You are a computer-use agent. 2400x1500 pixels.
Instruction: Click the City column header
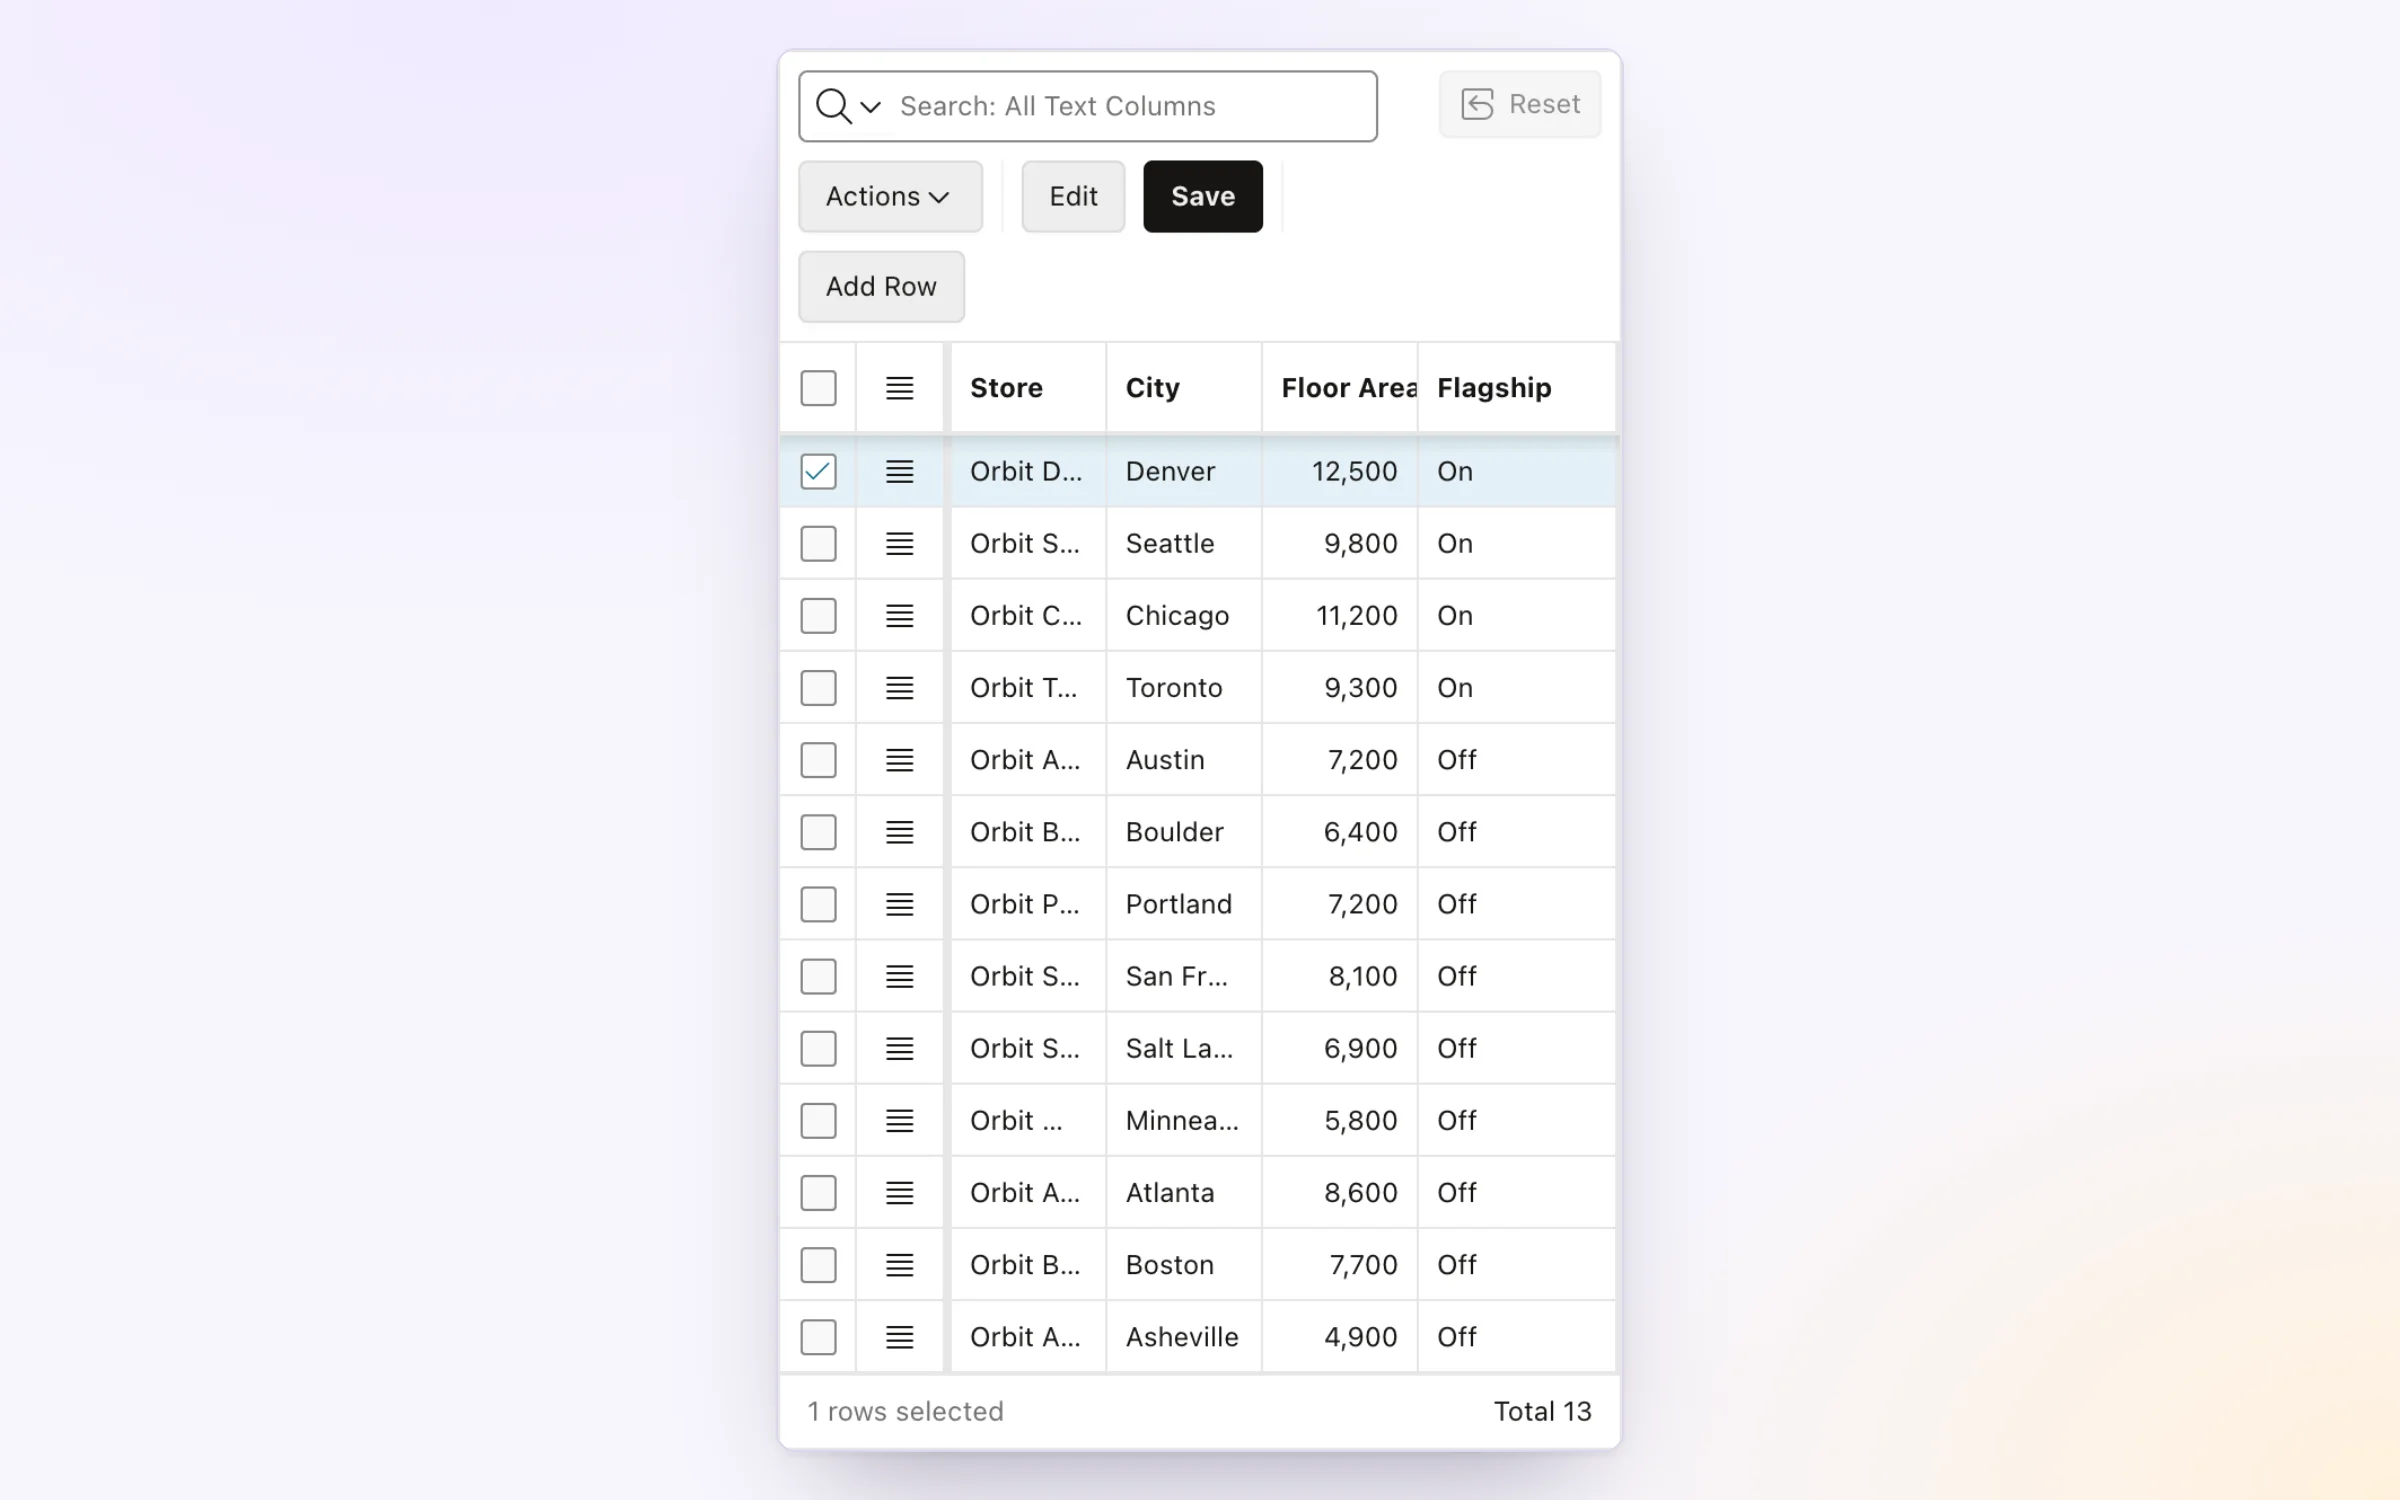[1184, 388]
